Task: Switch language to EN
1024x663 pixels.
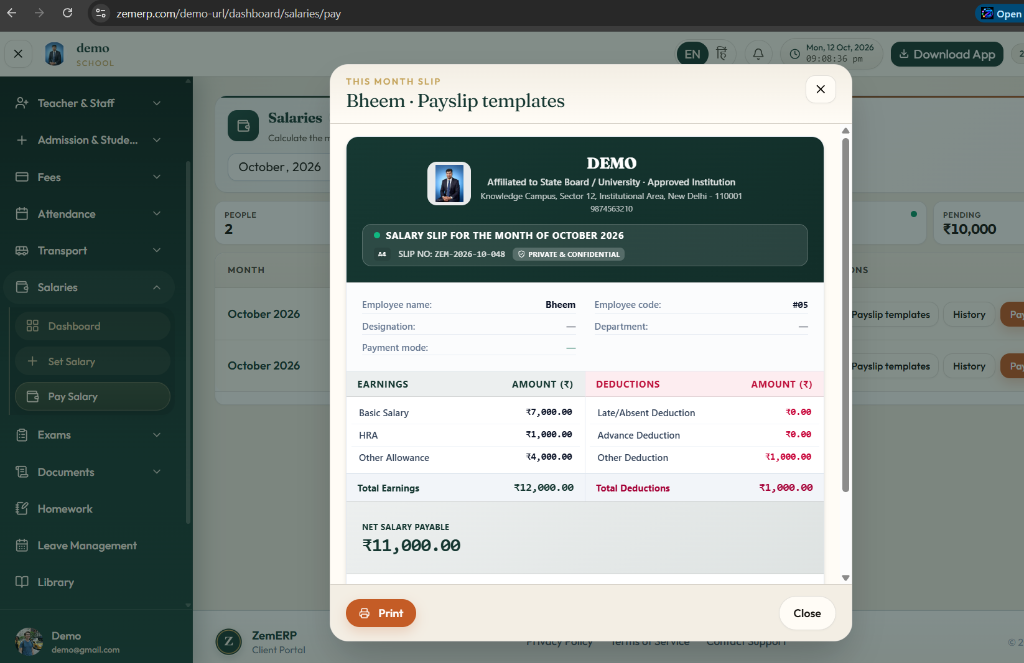Action: (692, 54)
